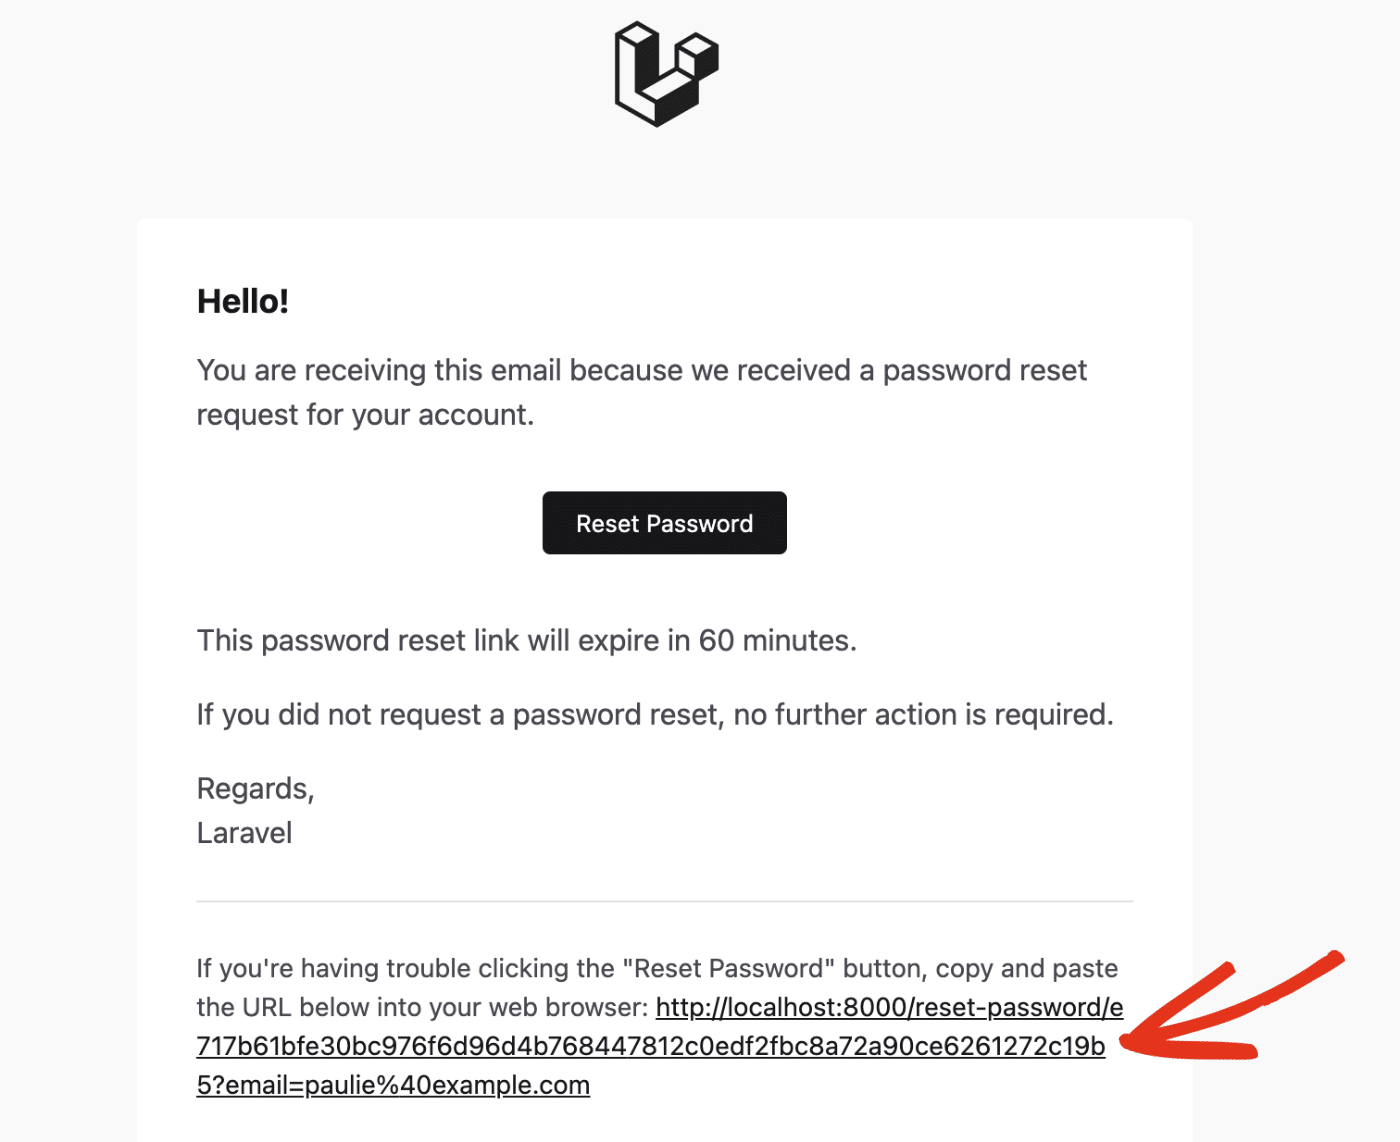Click the http://localhost:8000 portion of the link
Screen dimensions: 1400x1142
click(780, 1007)
